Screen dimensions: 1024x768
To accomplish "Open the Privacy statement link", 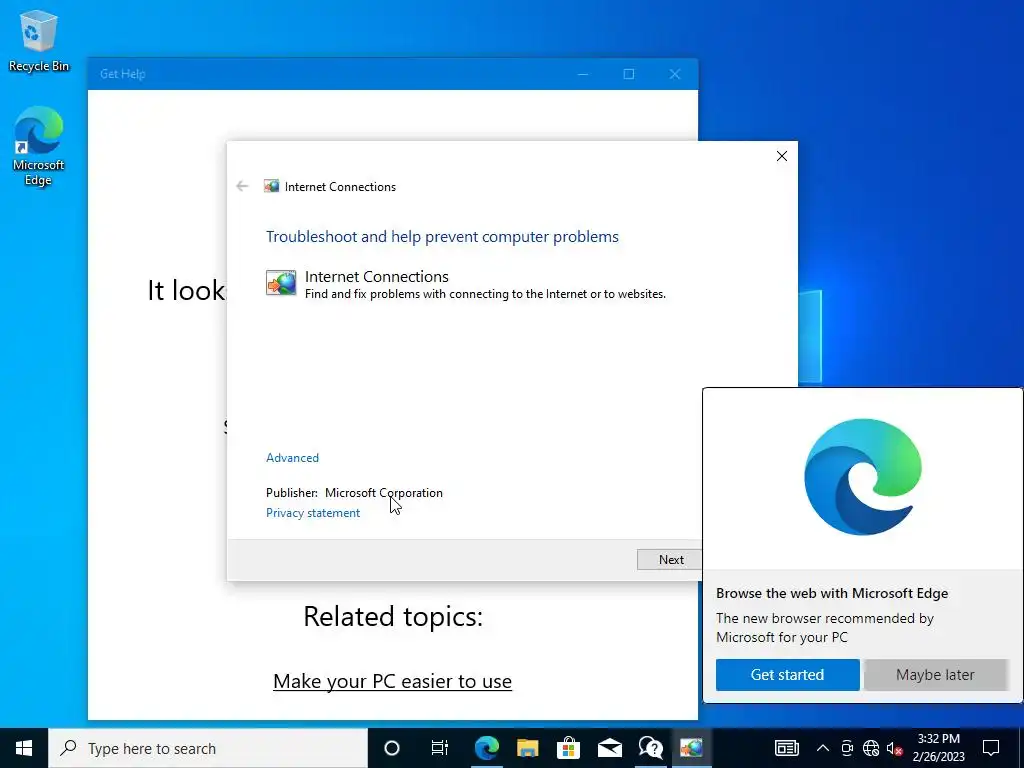I will pyautogui.click(x=313, y=513).
